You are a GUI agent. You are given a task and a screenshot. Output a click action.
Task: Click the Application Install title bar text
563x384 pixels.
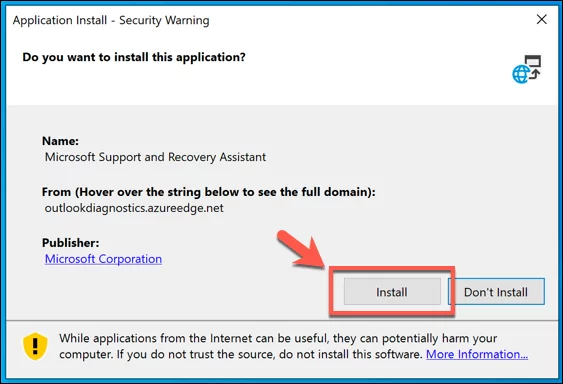[x=111, y=20]
